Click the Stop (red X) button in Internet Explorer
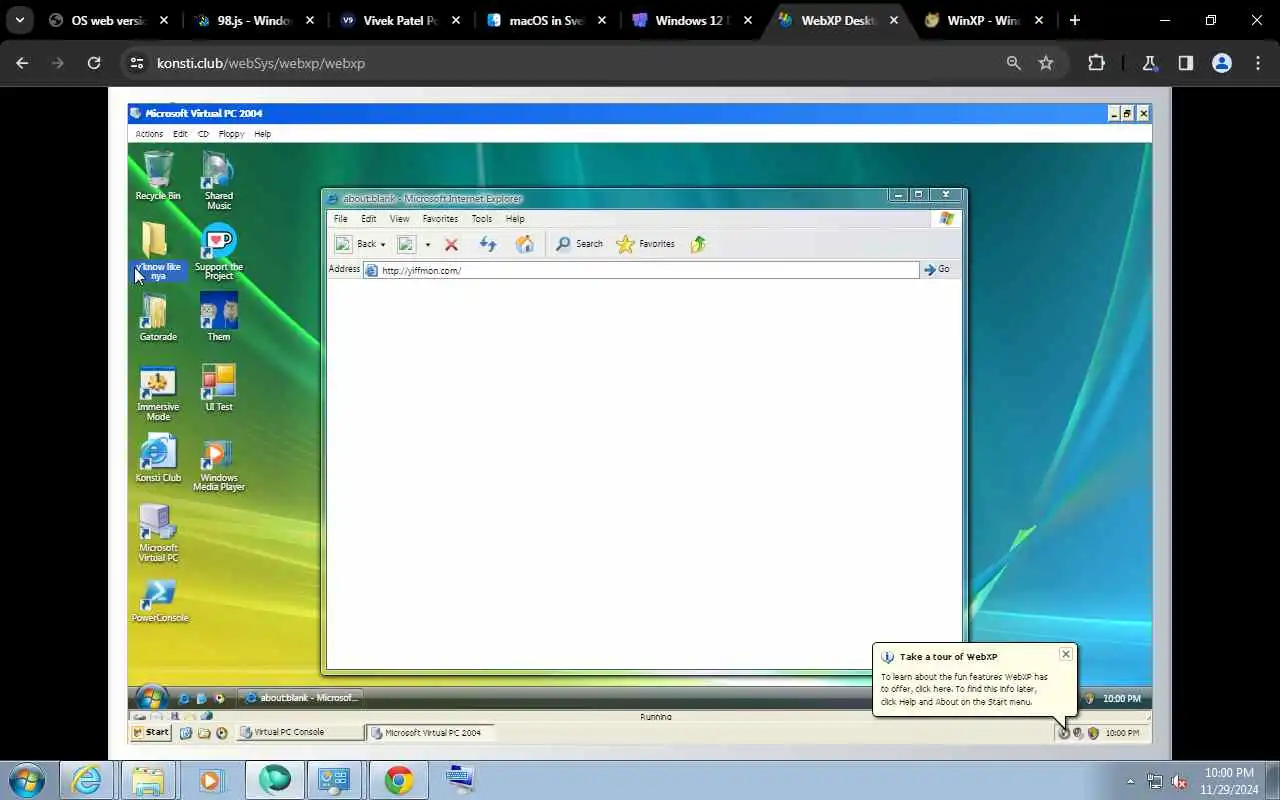 tap(451, 244)
